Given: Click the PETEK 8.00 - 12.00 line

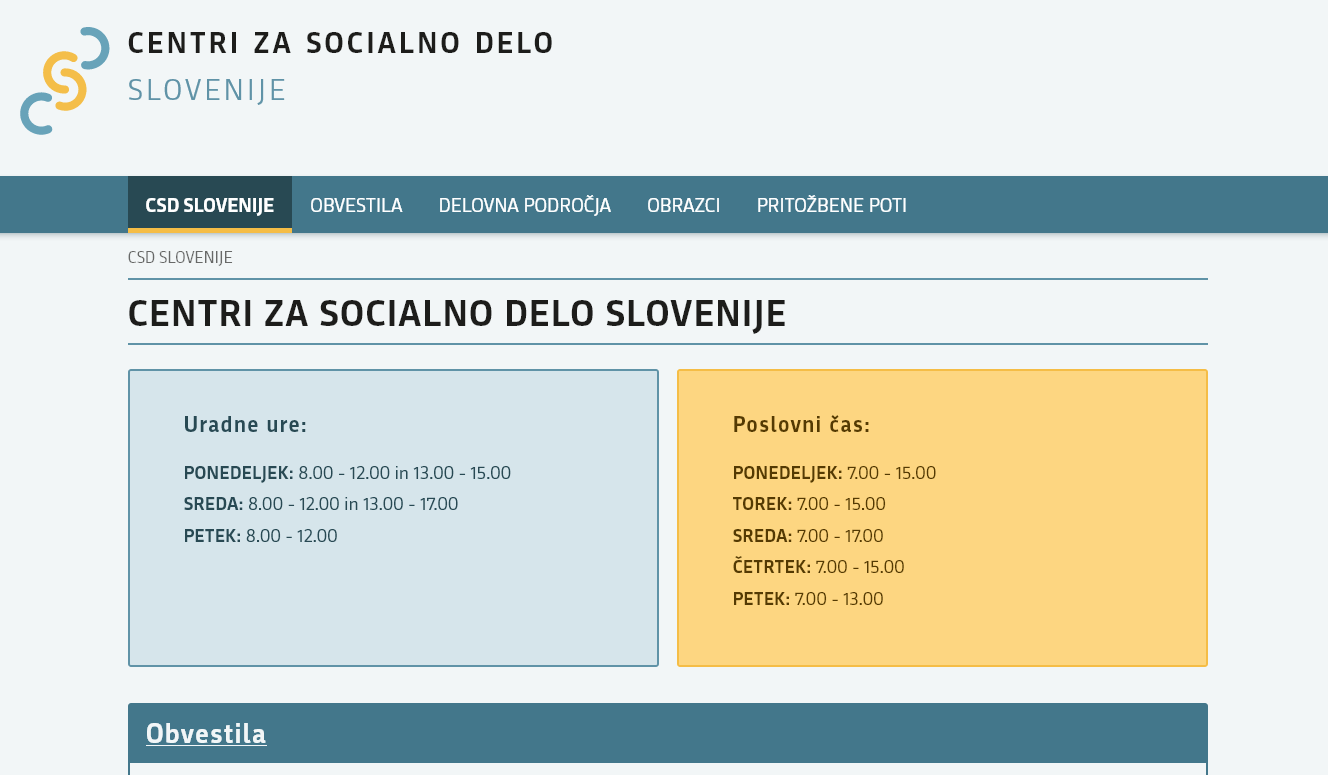Looking at the screenshot, I should pos(261,536).
